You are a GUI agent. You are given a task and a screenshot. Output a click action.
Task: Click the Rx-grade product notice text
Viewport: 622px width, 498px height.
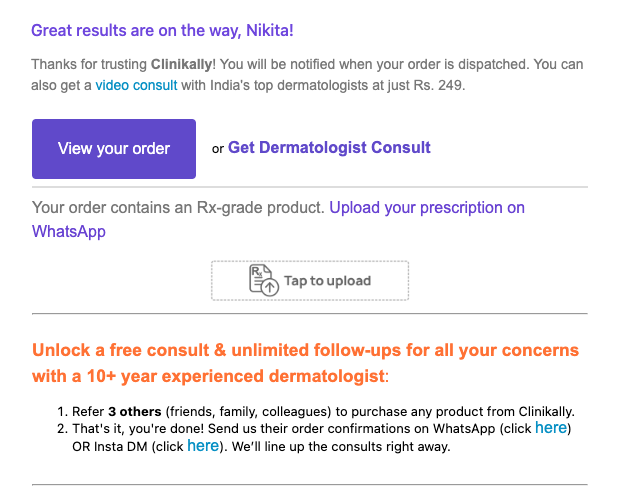pyautogui.click(x=179, y=208)
